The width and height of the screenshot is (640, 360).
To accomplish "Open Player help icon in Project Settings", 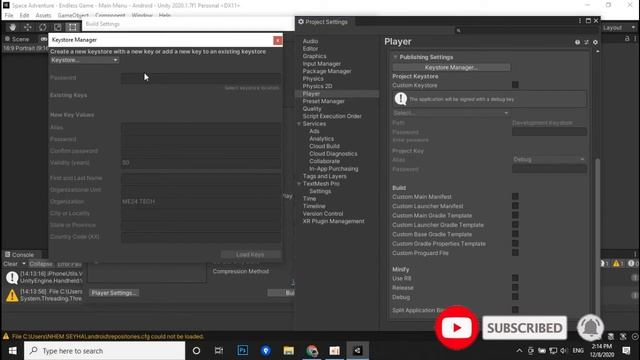I will click(x=577, y=42).
